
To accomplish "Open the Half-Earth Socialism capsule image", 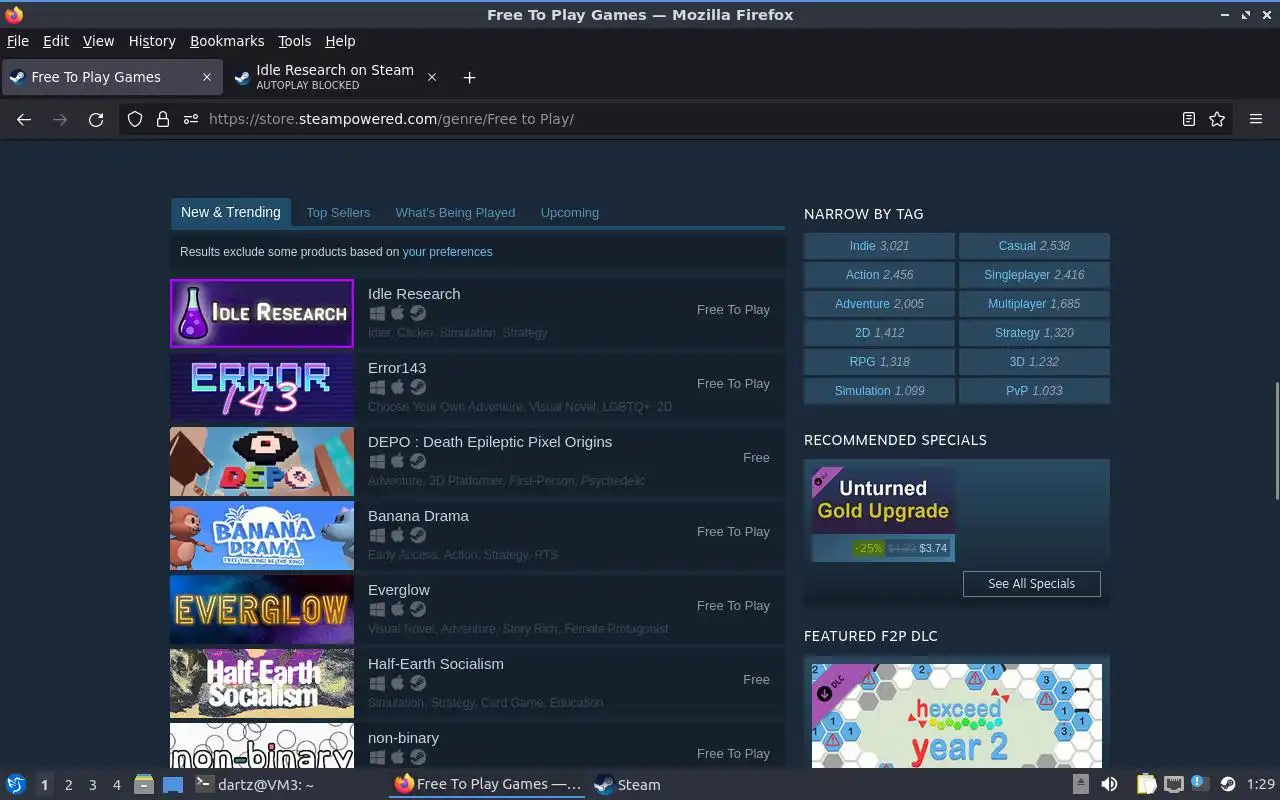I will [262, 683].
